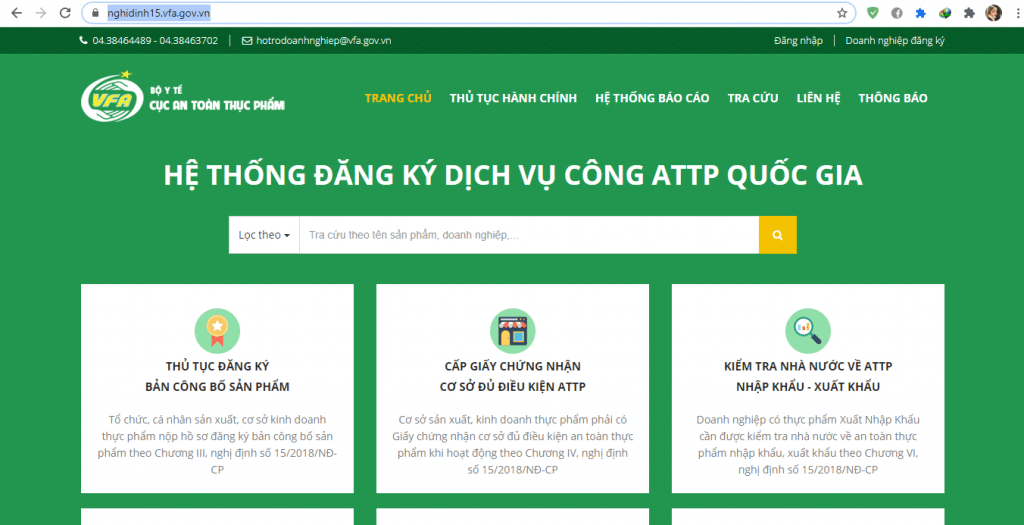Reload the page with the refresh icon
1024x525 pixels.
coord(65,13)
